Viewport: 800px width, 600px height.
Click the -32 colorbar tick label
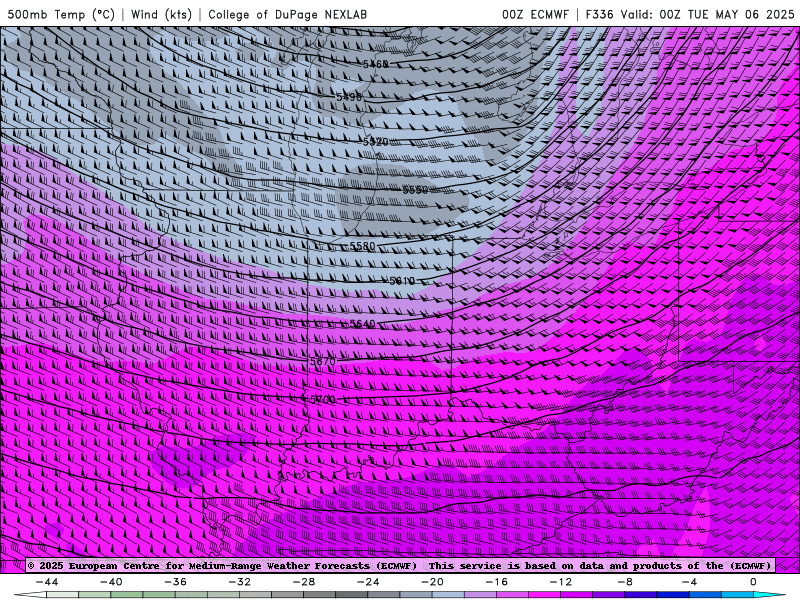pyautogui.click(x=240, y=582)
